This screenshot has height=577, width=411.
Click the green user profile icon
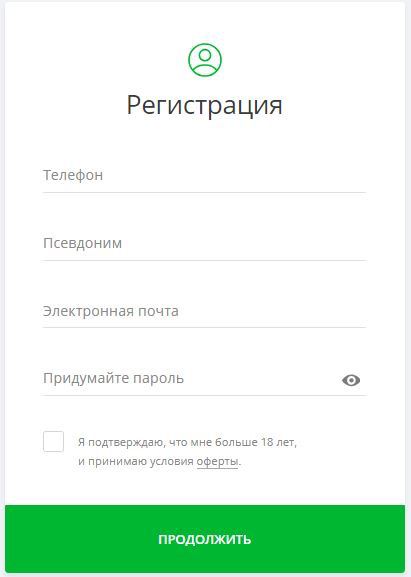click(205, 60)
